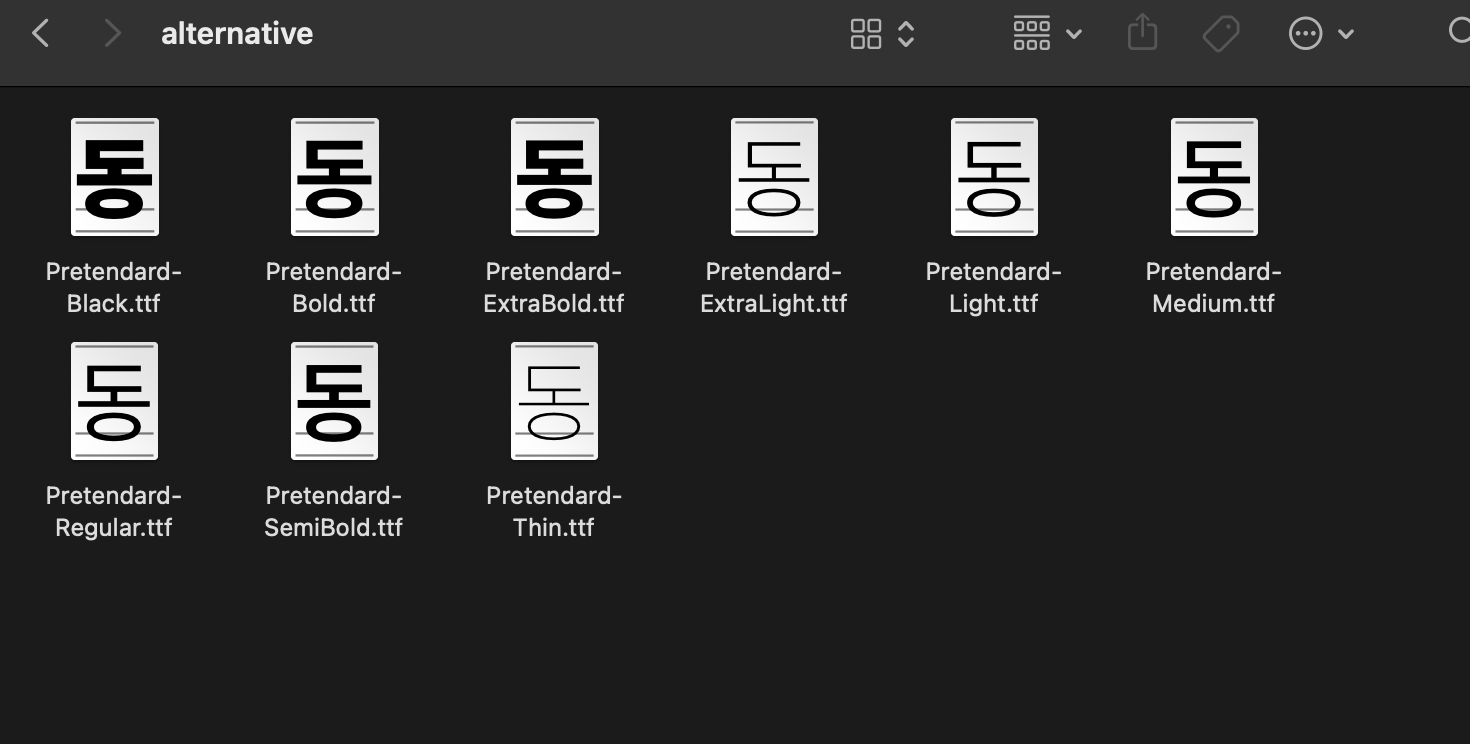Click the Pretendard-Bold.ttf file name
The image size is (1470, 744).
coord(334,288)
